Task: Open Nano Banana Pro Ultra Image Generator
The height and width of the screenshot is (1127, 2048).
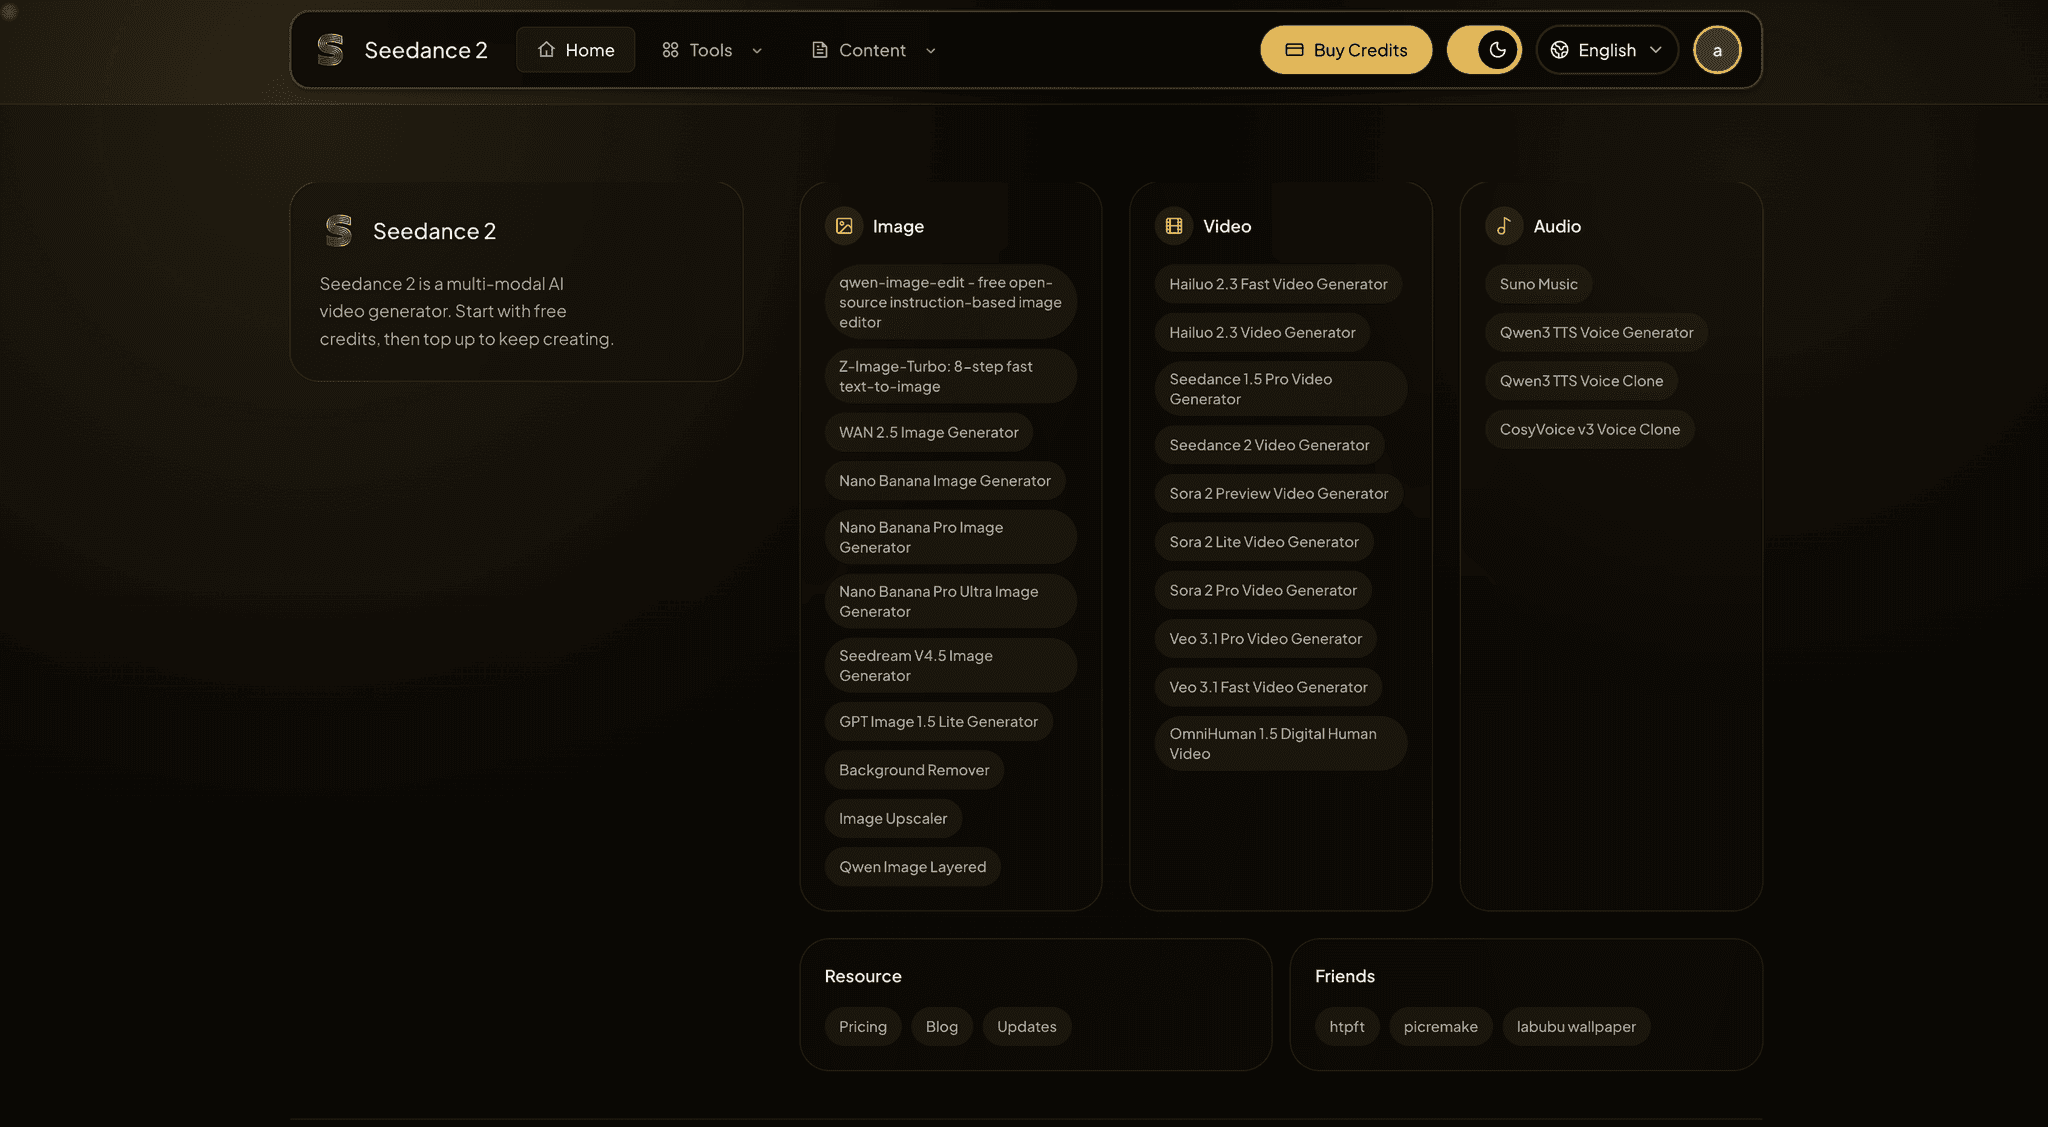Action: pos(951,601)
